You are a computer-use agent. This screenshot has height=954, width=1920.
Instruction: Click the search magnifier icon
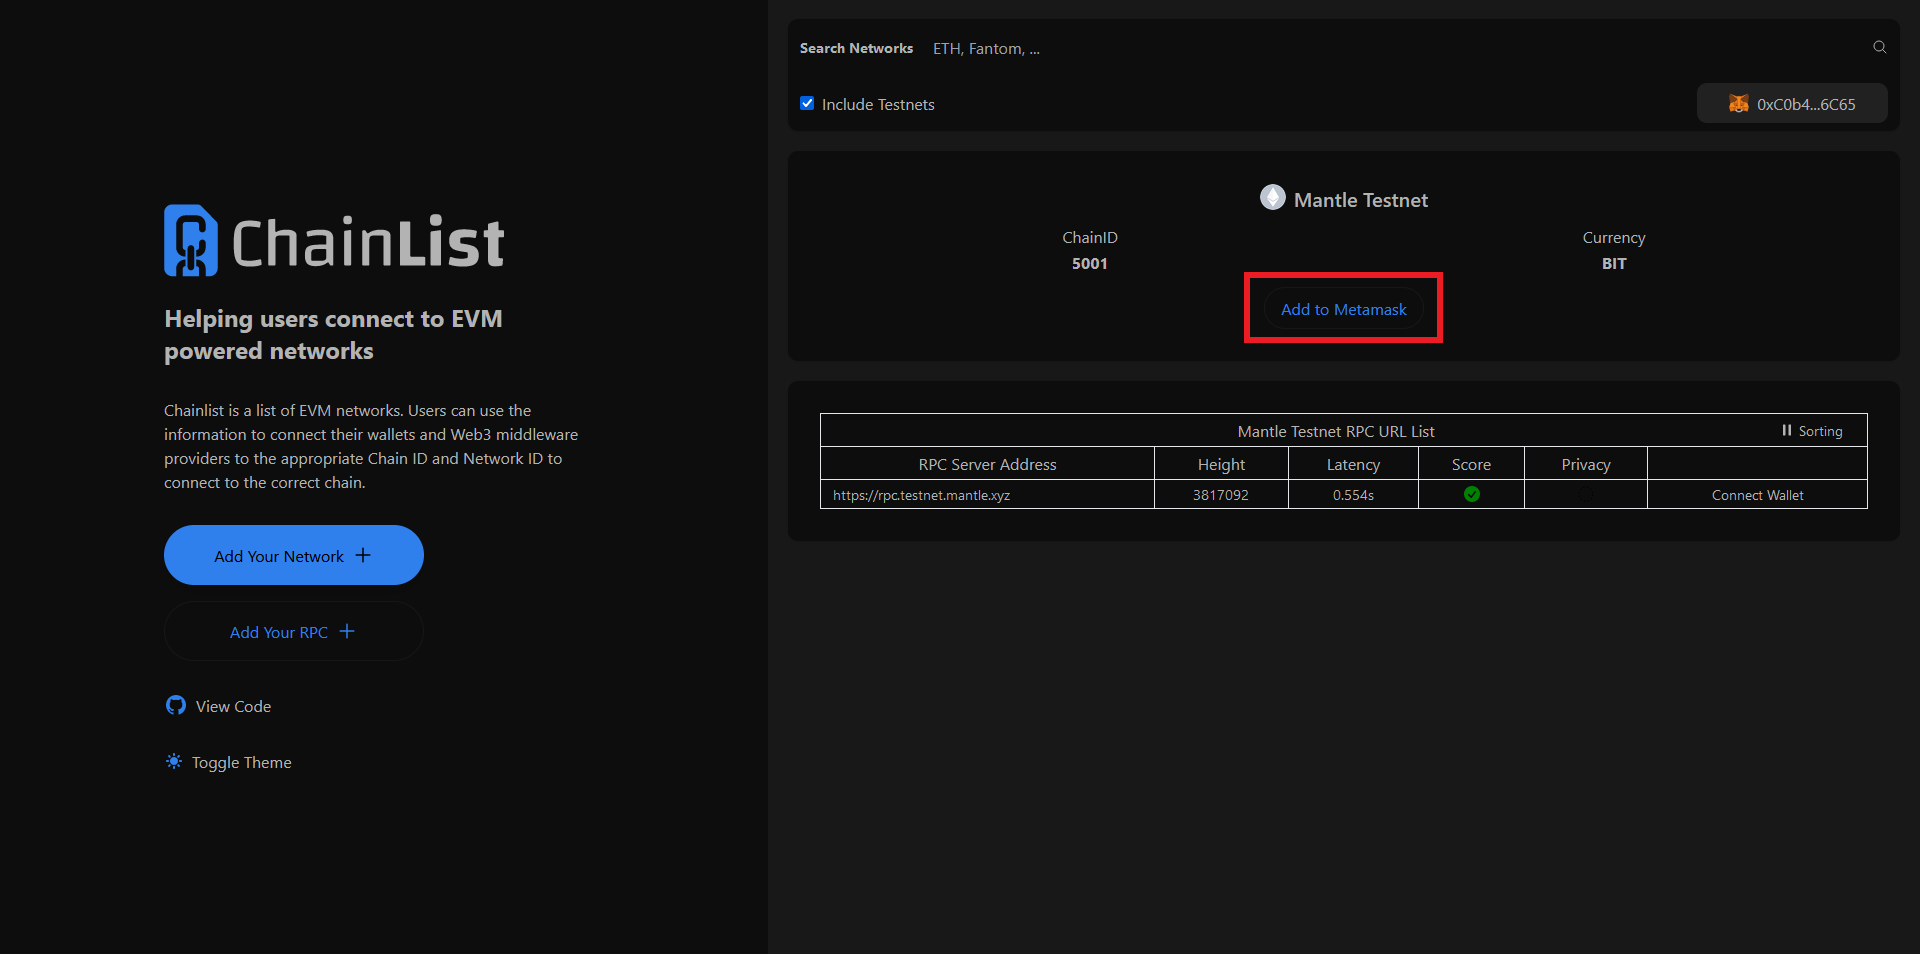point(1879,47)
